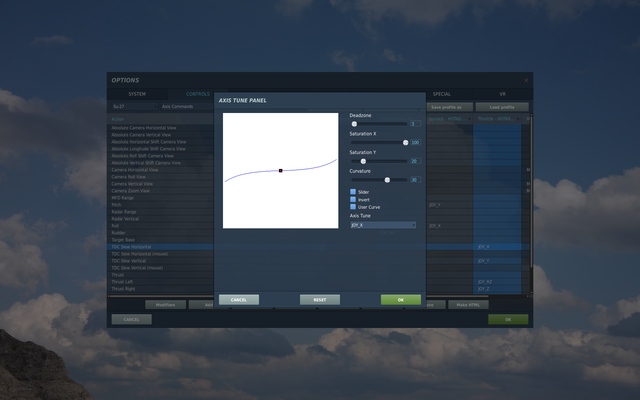Click the curve center point marker

[x=280, y=171]
